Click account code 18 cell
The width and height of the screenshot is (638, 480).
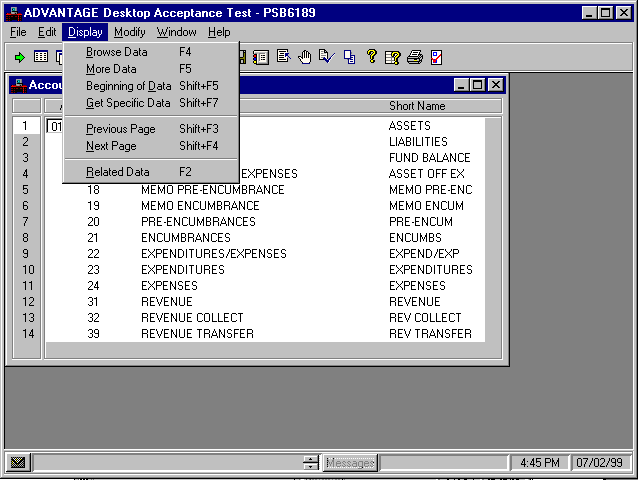(x=93, y=190)
